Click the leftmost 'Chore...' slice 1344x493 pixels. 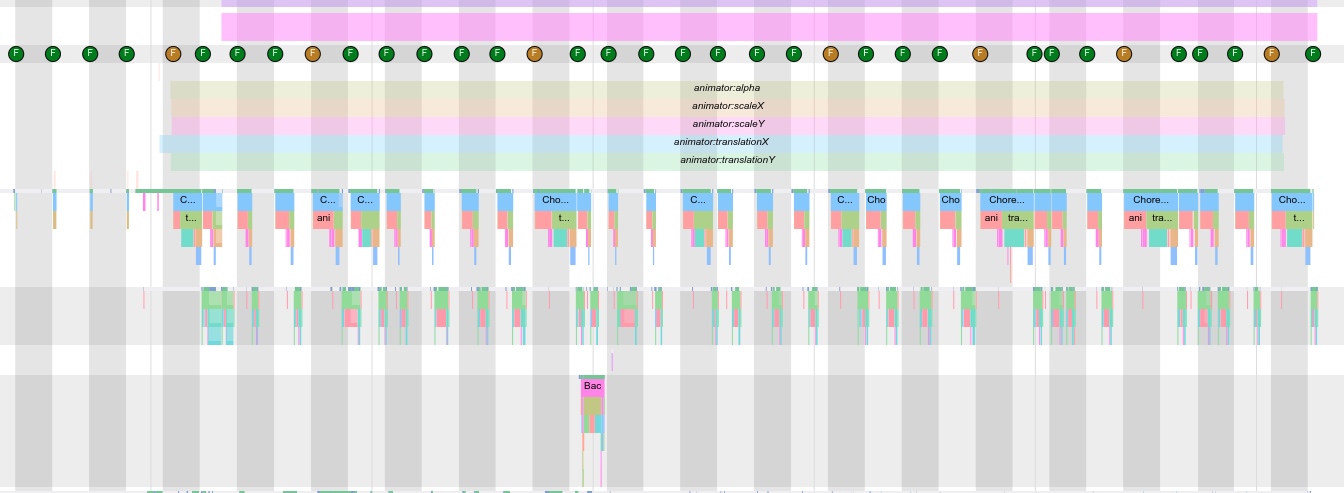[x=1006, y=200]
